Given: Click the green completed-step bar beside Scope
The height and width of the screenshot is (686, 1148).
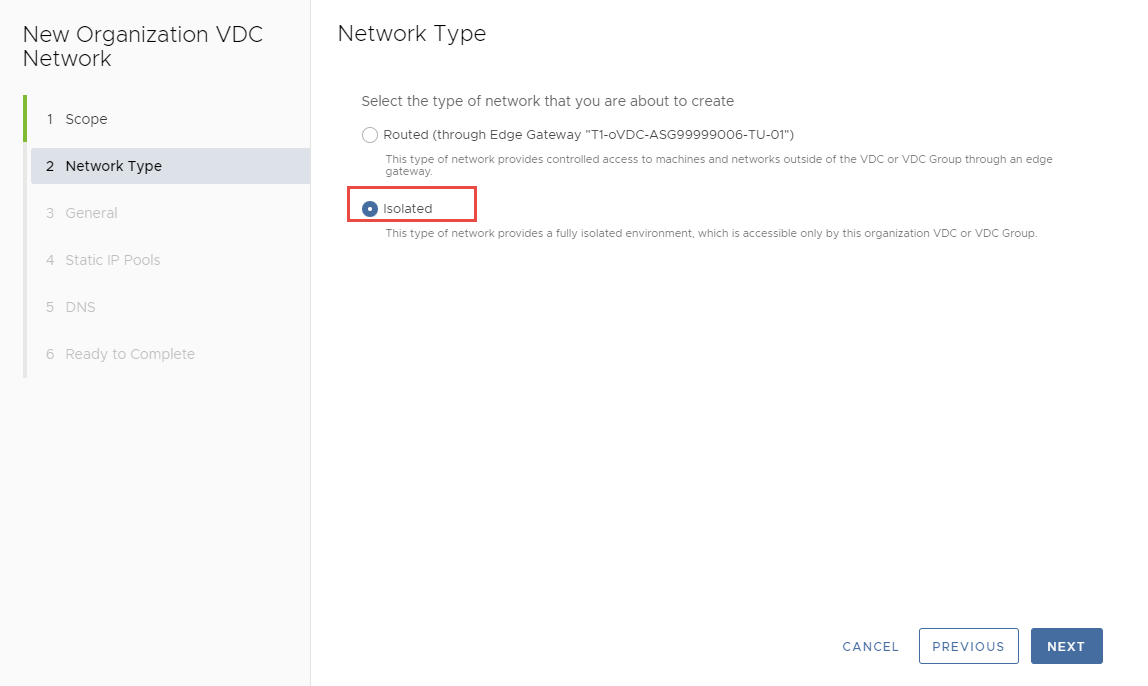Looking at the screenshot, I should tap(25, 119).
